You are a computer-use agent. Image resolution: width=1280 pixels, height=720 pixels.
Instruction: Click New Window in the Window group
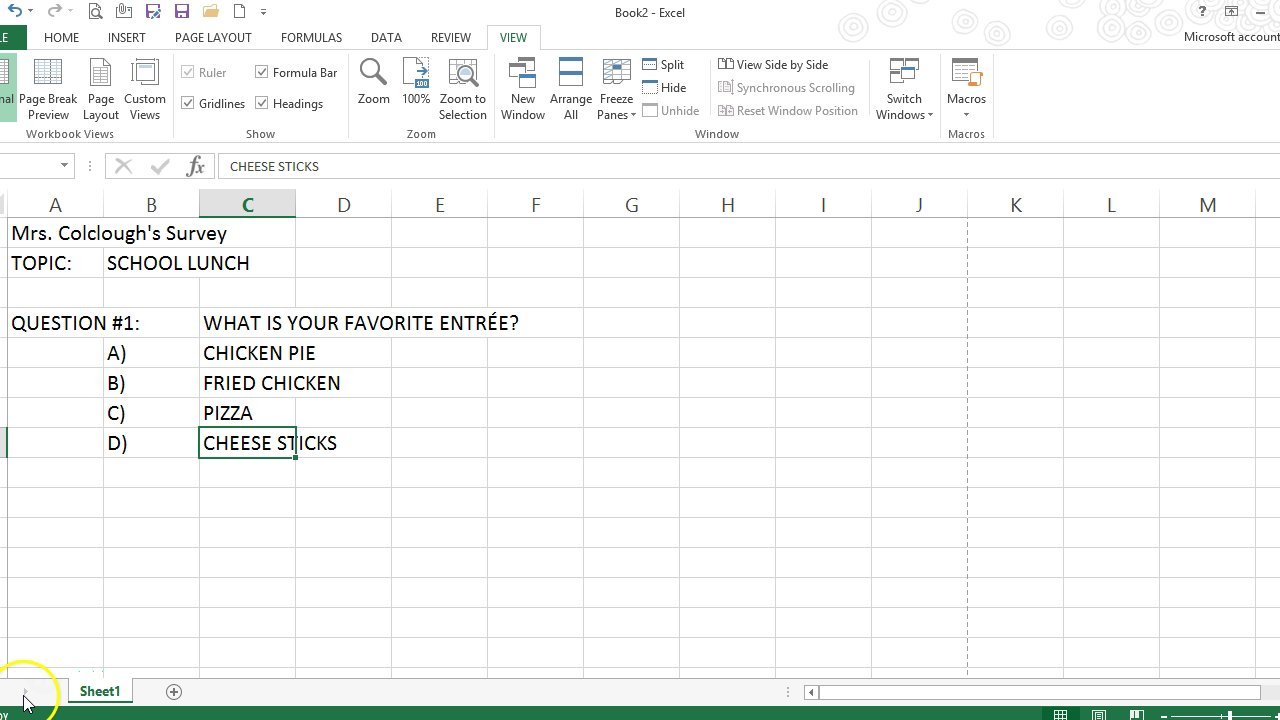(522, 88)
